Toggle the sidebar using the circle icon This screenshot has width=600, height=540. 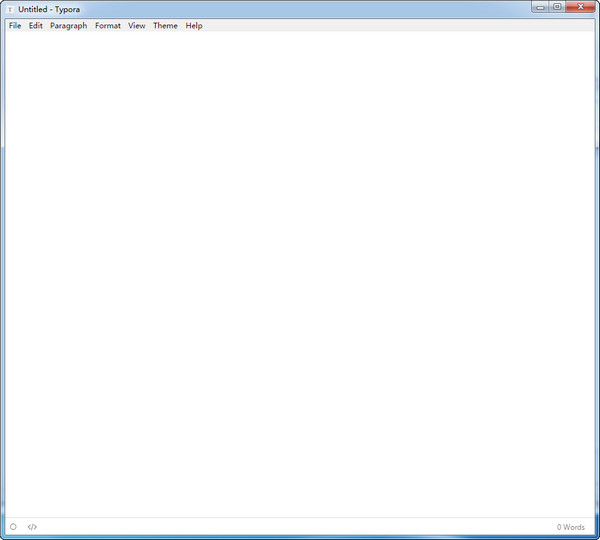[13, 527]
